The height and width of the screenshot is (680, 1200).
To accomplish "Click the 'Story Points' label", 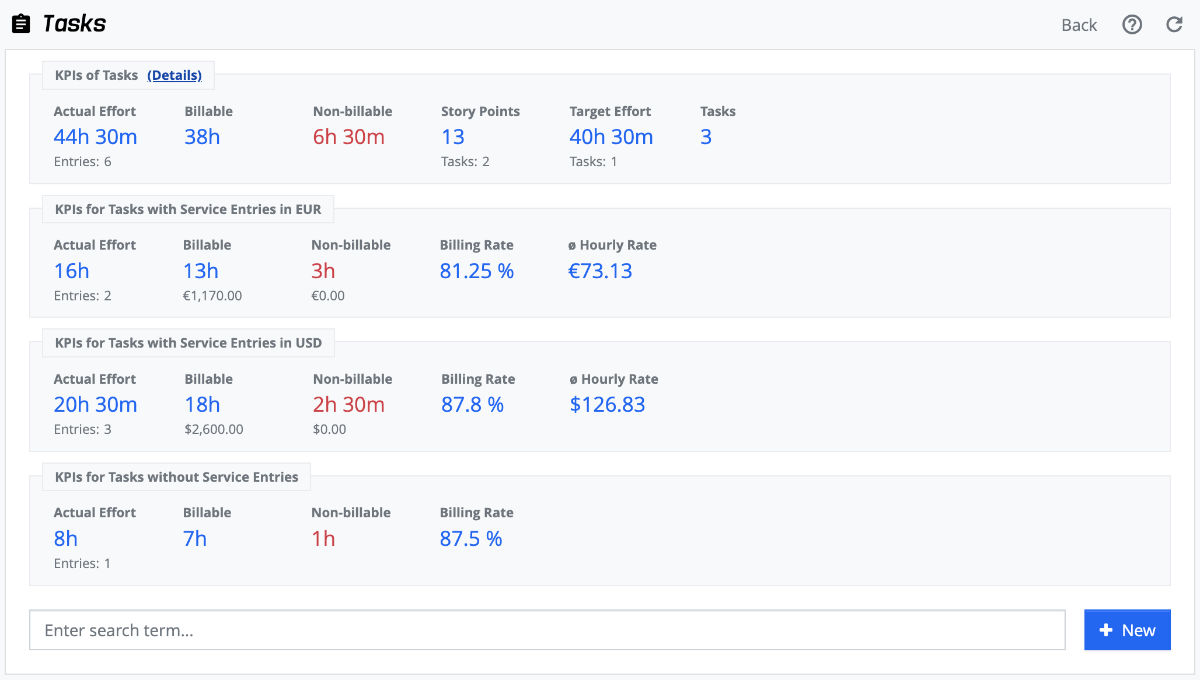I will point(480,111).
